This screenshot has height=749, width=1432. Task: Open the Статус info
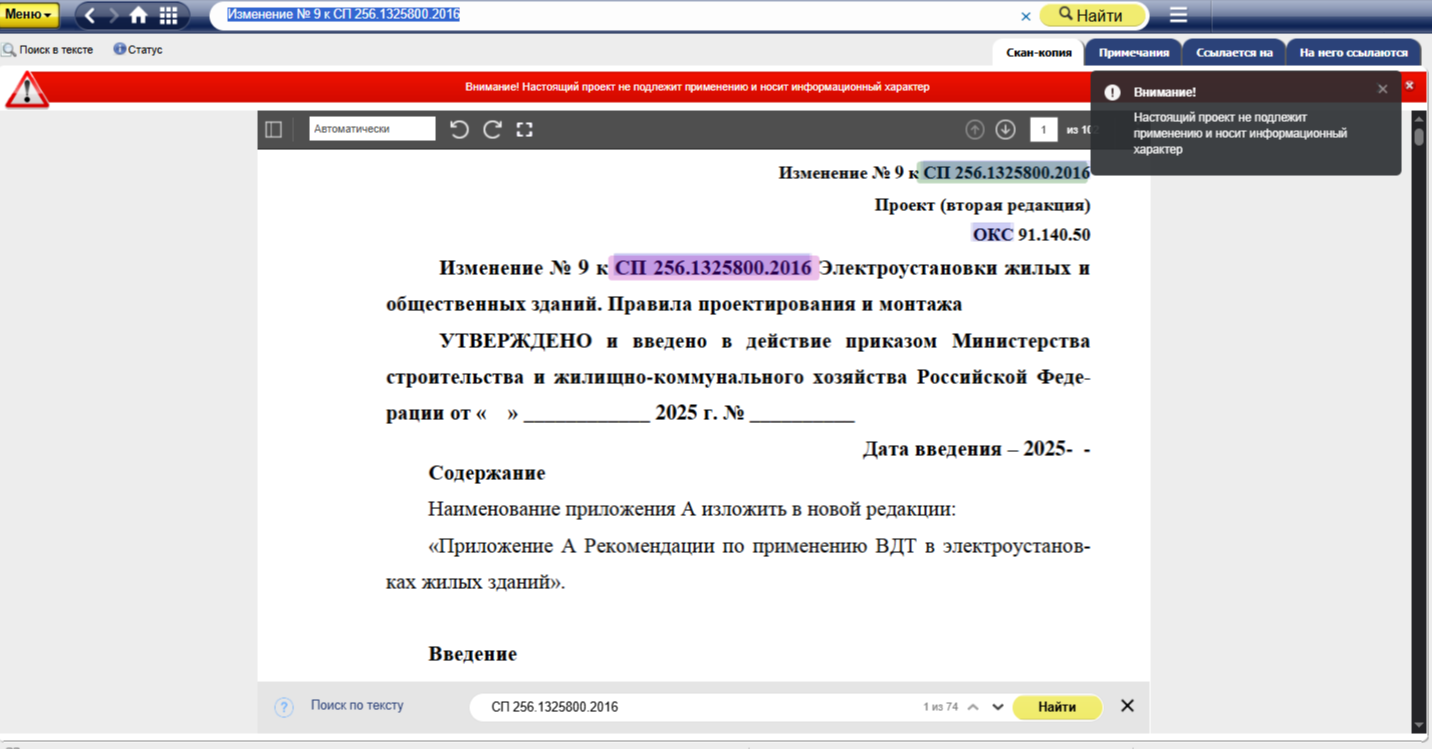click(138, 49)
